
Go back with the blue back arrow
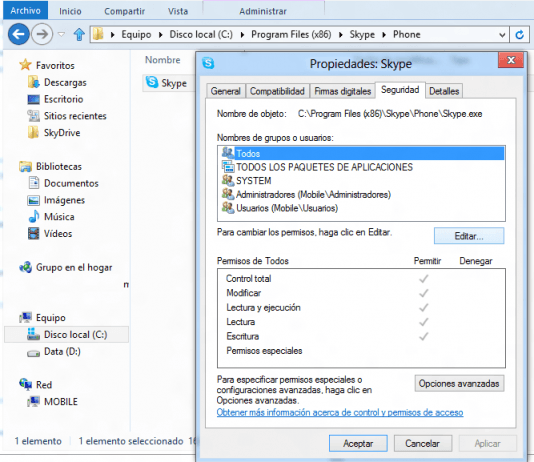pyautogui.click(x=18, y=34)
